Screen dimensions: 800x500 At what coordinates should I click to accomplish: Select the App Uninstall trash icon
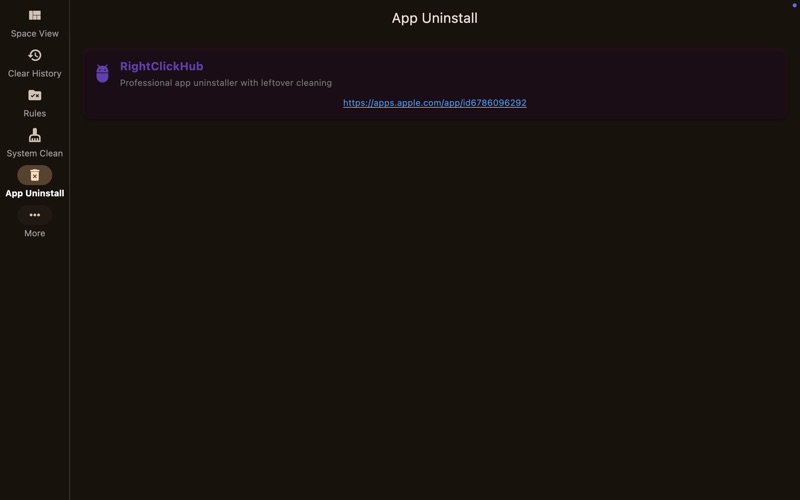click(35, 175)
